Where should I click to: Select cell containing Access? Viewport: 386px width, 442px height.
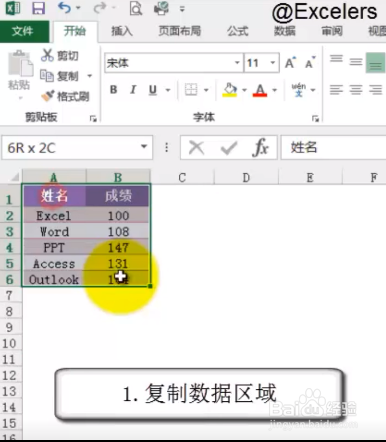[54, 264]
